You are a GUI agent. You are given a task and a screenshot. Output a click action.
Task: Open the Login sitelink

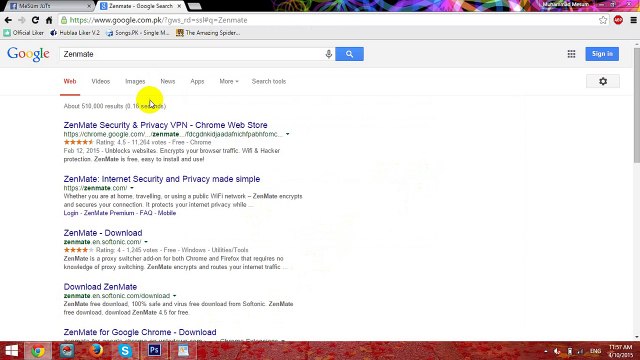[x=71, y=213]
